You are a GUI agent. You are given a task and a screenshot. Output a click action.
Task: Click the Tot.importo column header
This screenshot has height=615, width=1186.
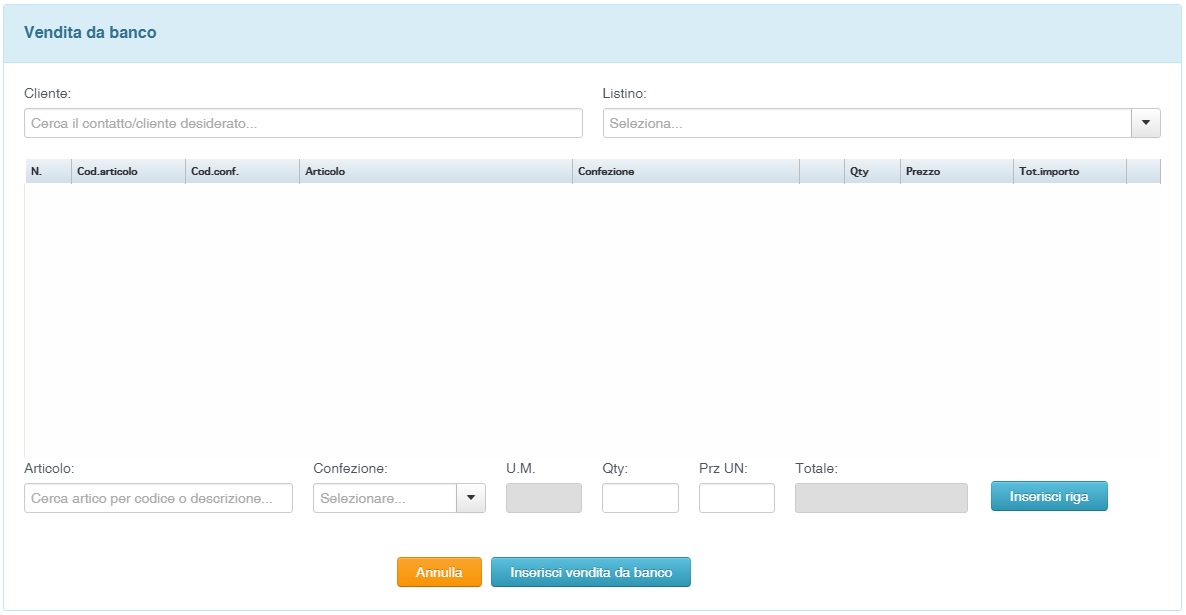pos(1068,171)
